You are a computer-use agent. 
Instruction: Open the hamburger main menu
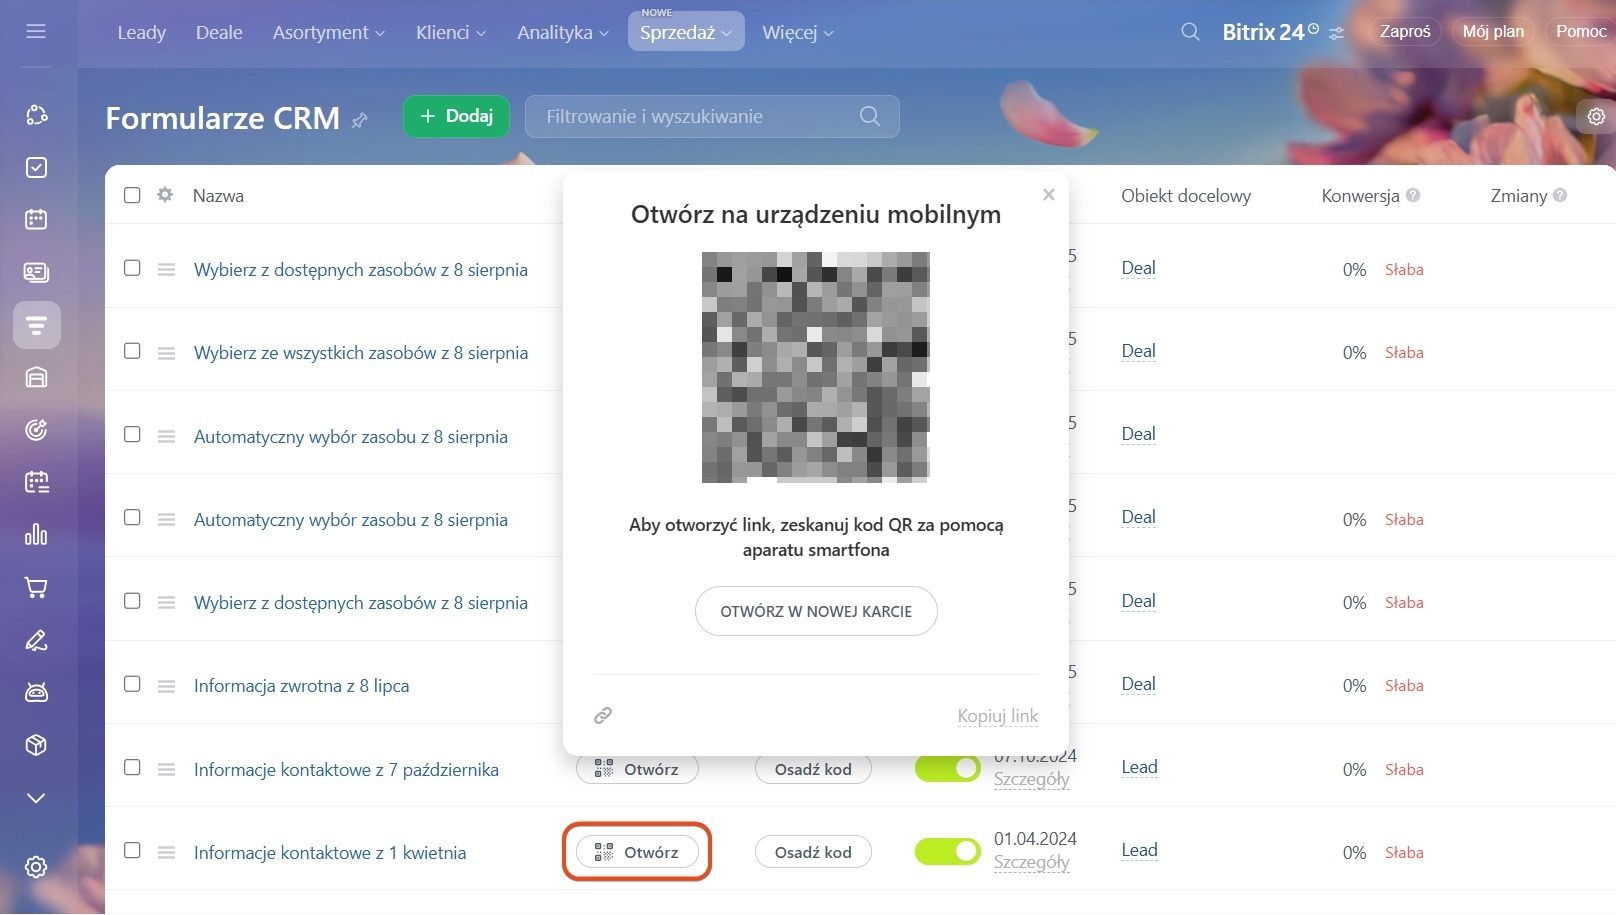point(36,31)
